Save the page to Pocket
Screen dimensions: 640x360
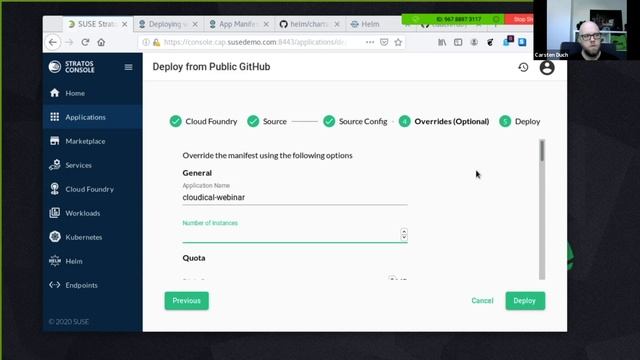(384, 42)
